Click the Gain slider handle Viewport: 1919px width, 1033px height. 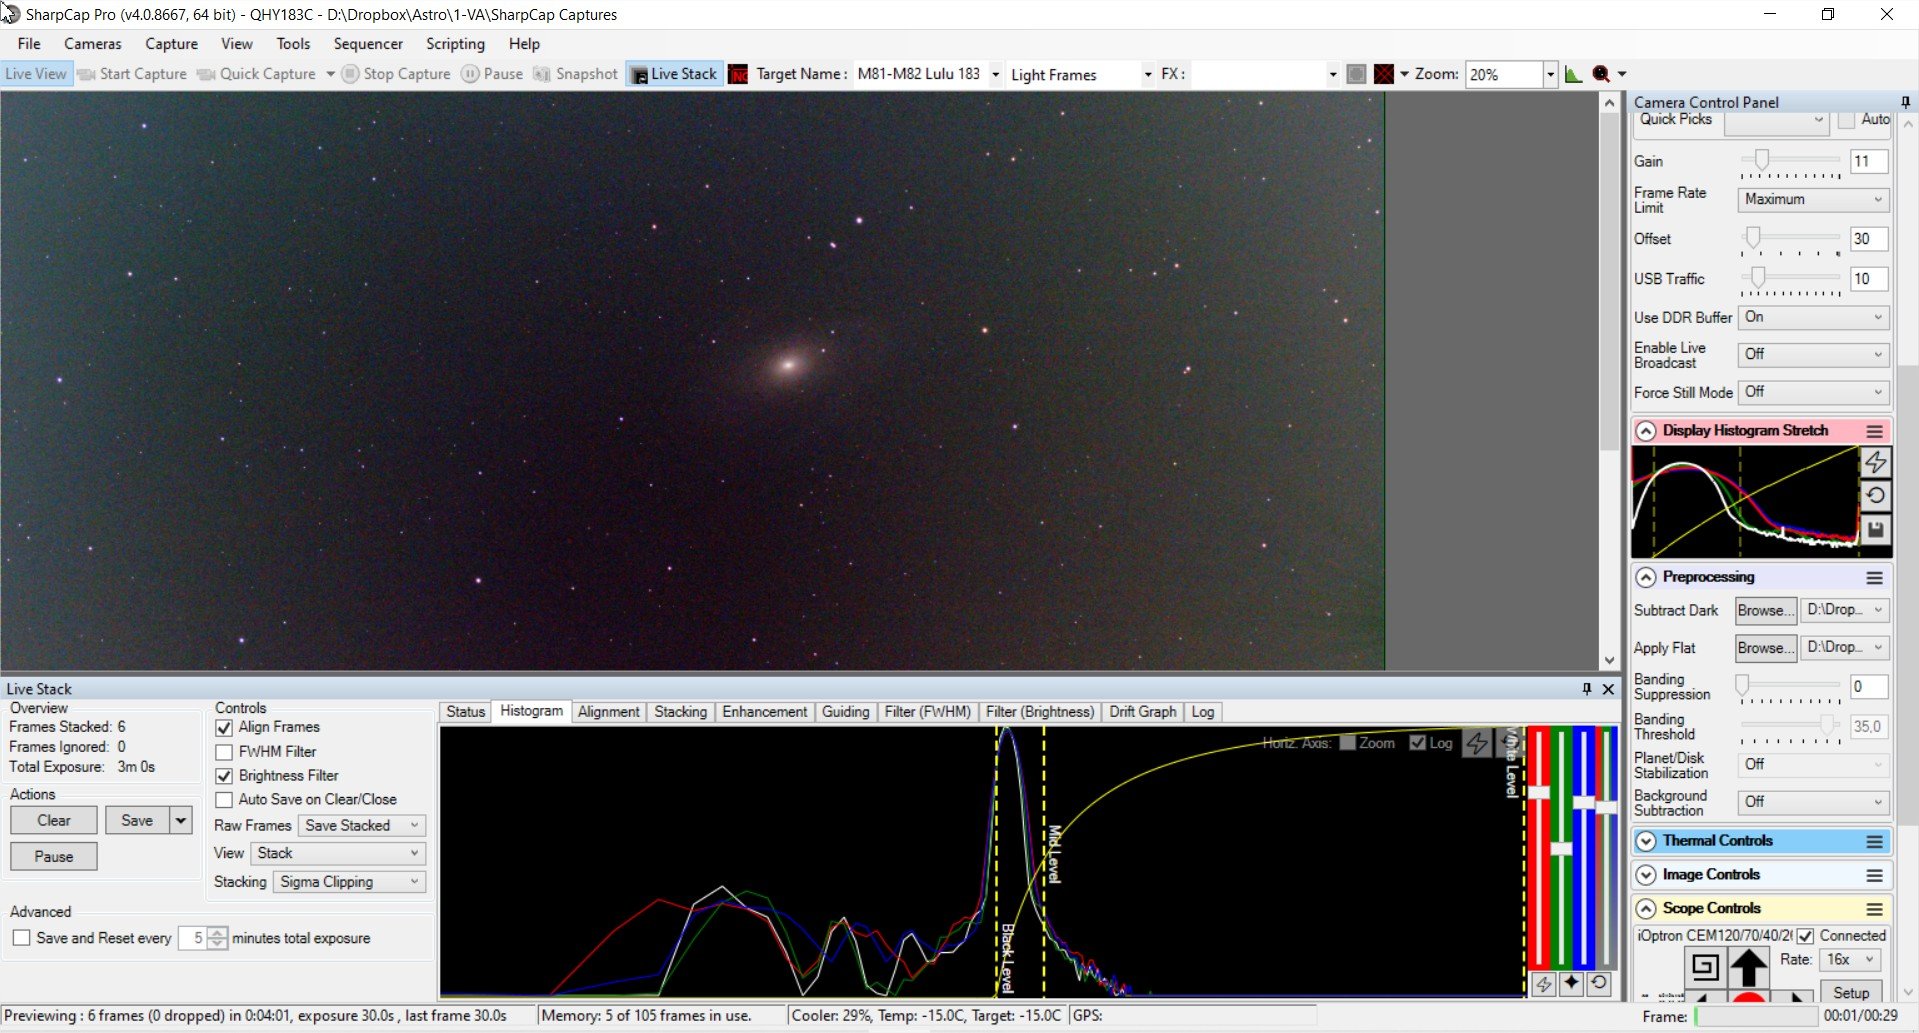pos(1762,160)
